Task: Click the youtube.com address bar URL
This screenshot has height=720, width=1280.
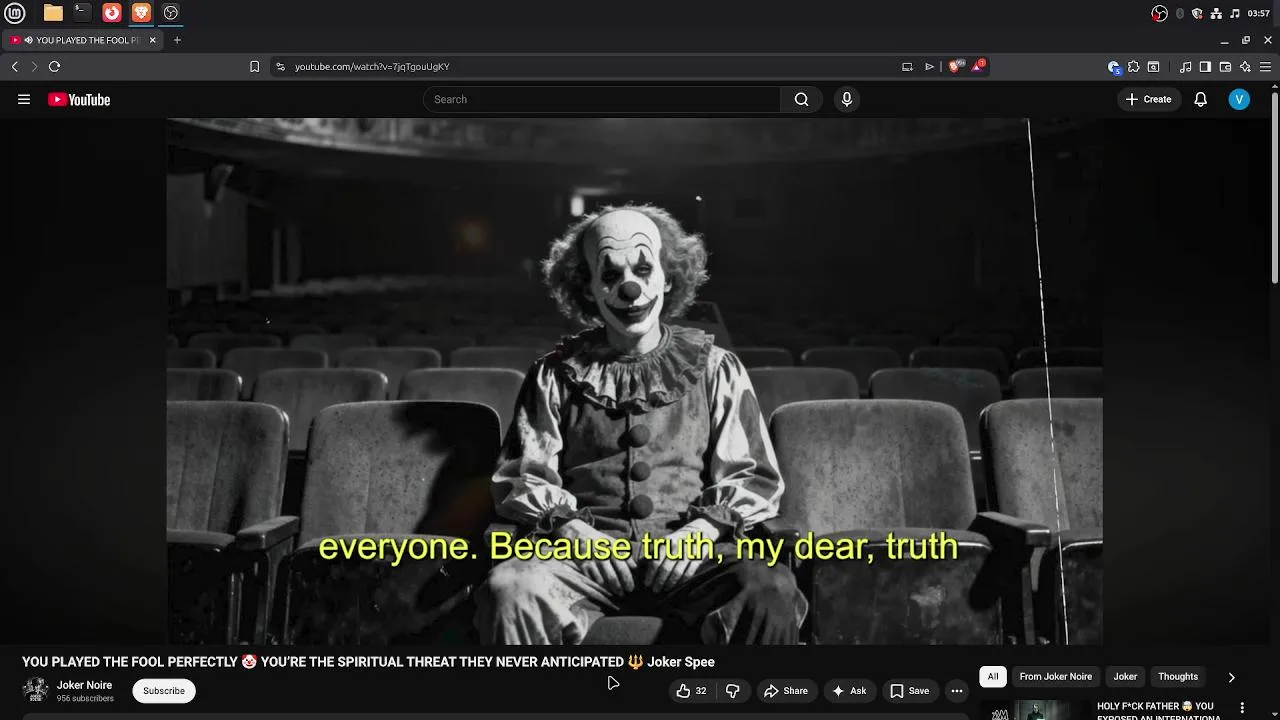Action: click(372, 66)
